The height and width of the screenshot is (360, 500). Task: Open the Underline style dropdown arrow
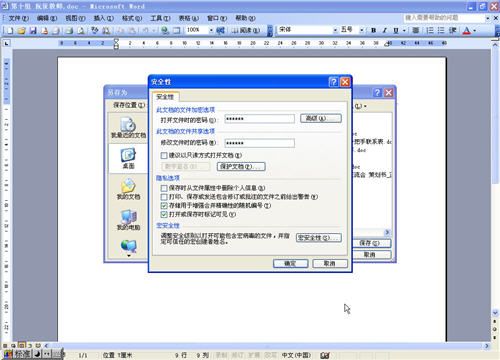[404, 30]
